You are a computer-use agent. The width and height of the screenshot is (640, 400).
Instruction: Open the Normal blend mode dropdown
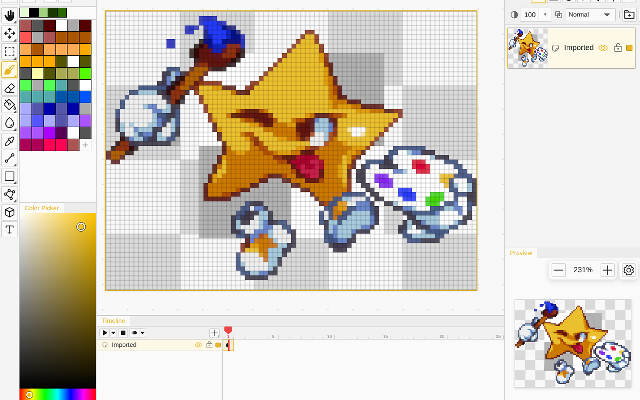pos(590,15)
